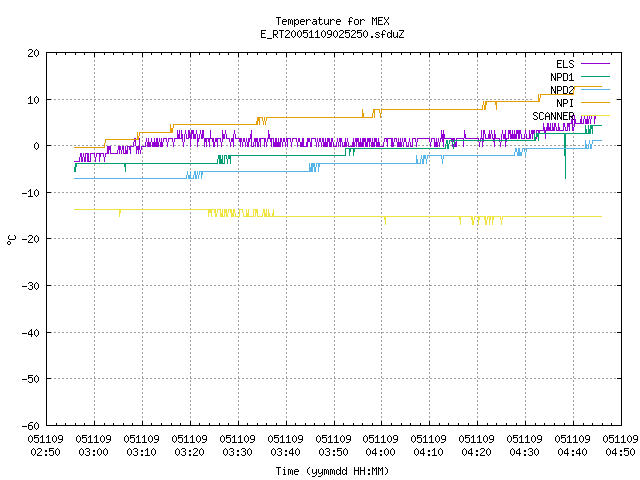Click the 03:10 x-axis time label

(142, 452)
